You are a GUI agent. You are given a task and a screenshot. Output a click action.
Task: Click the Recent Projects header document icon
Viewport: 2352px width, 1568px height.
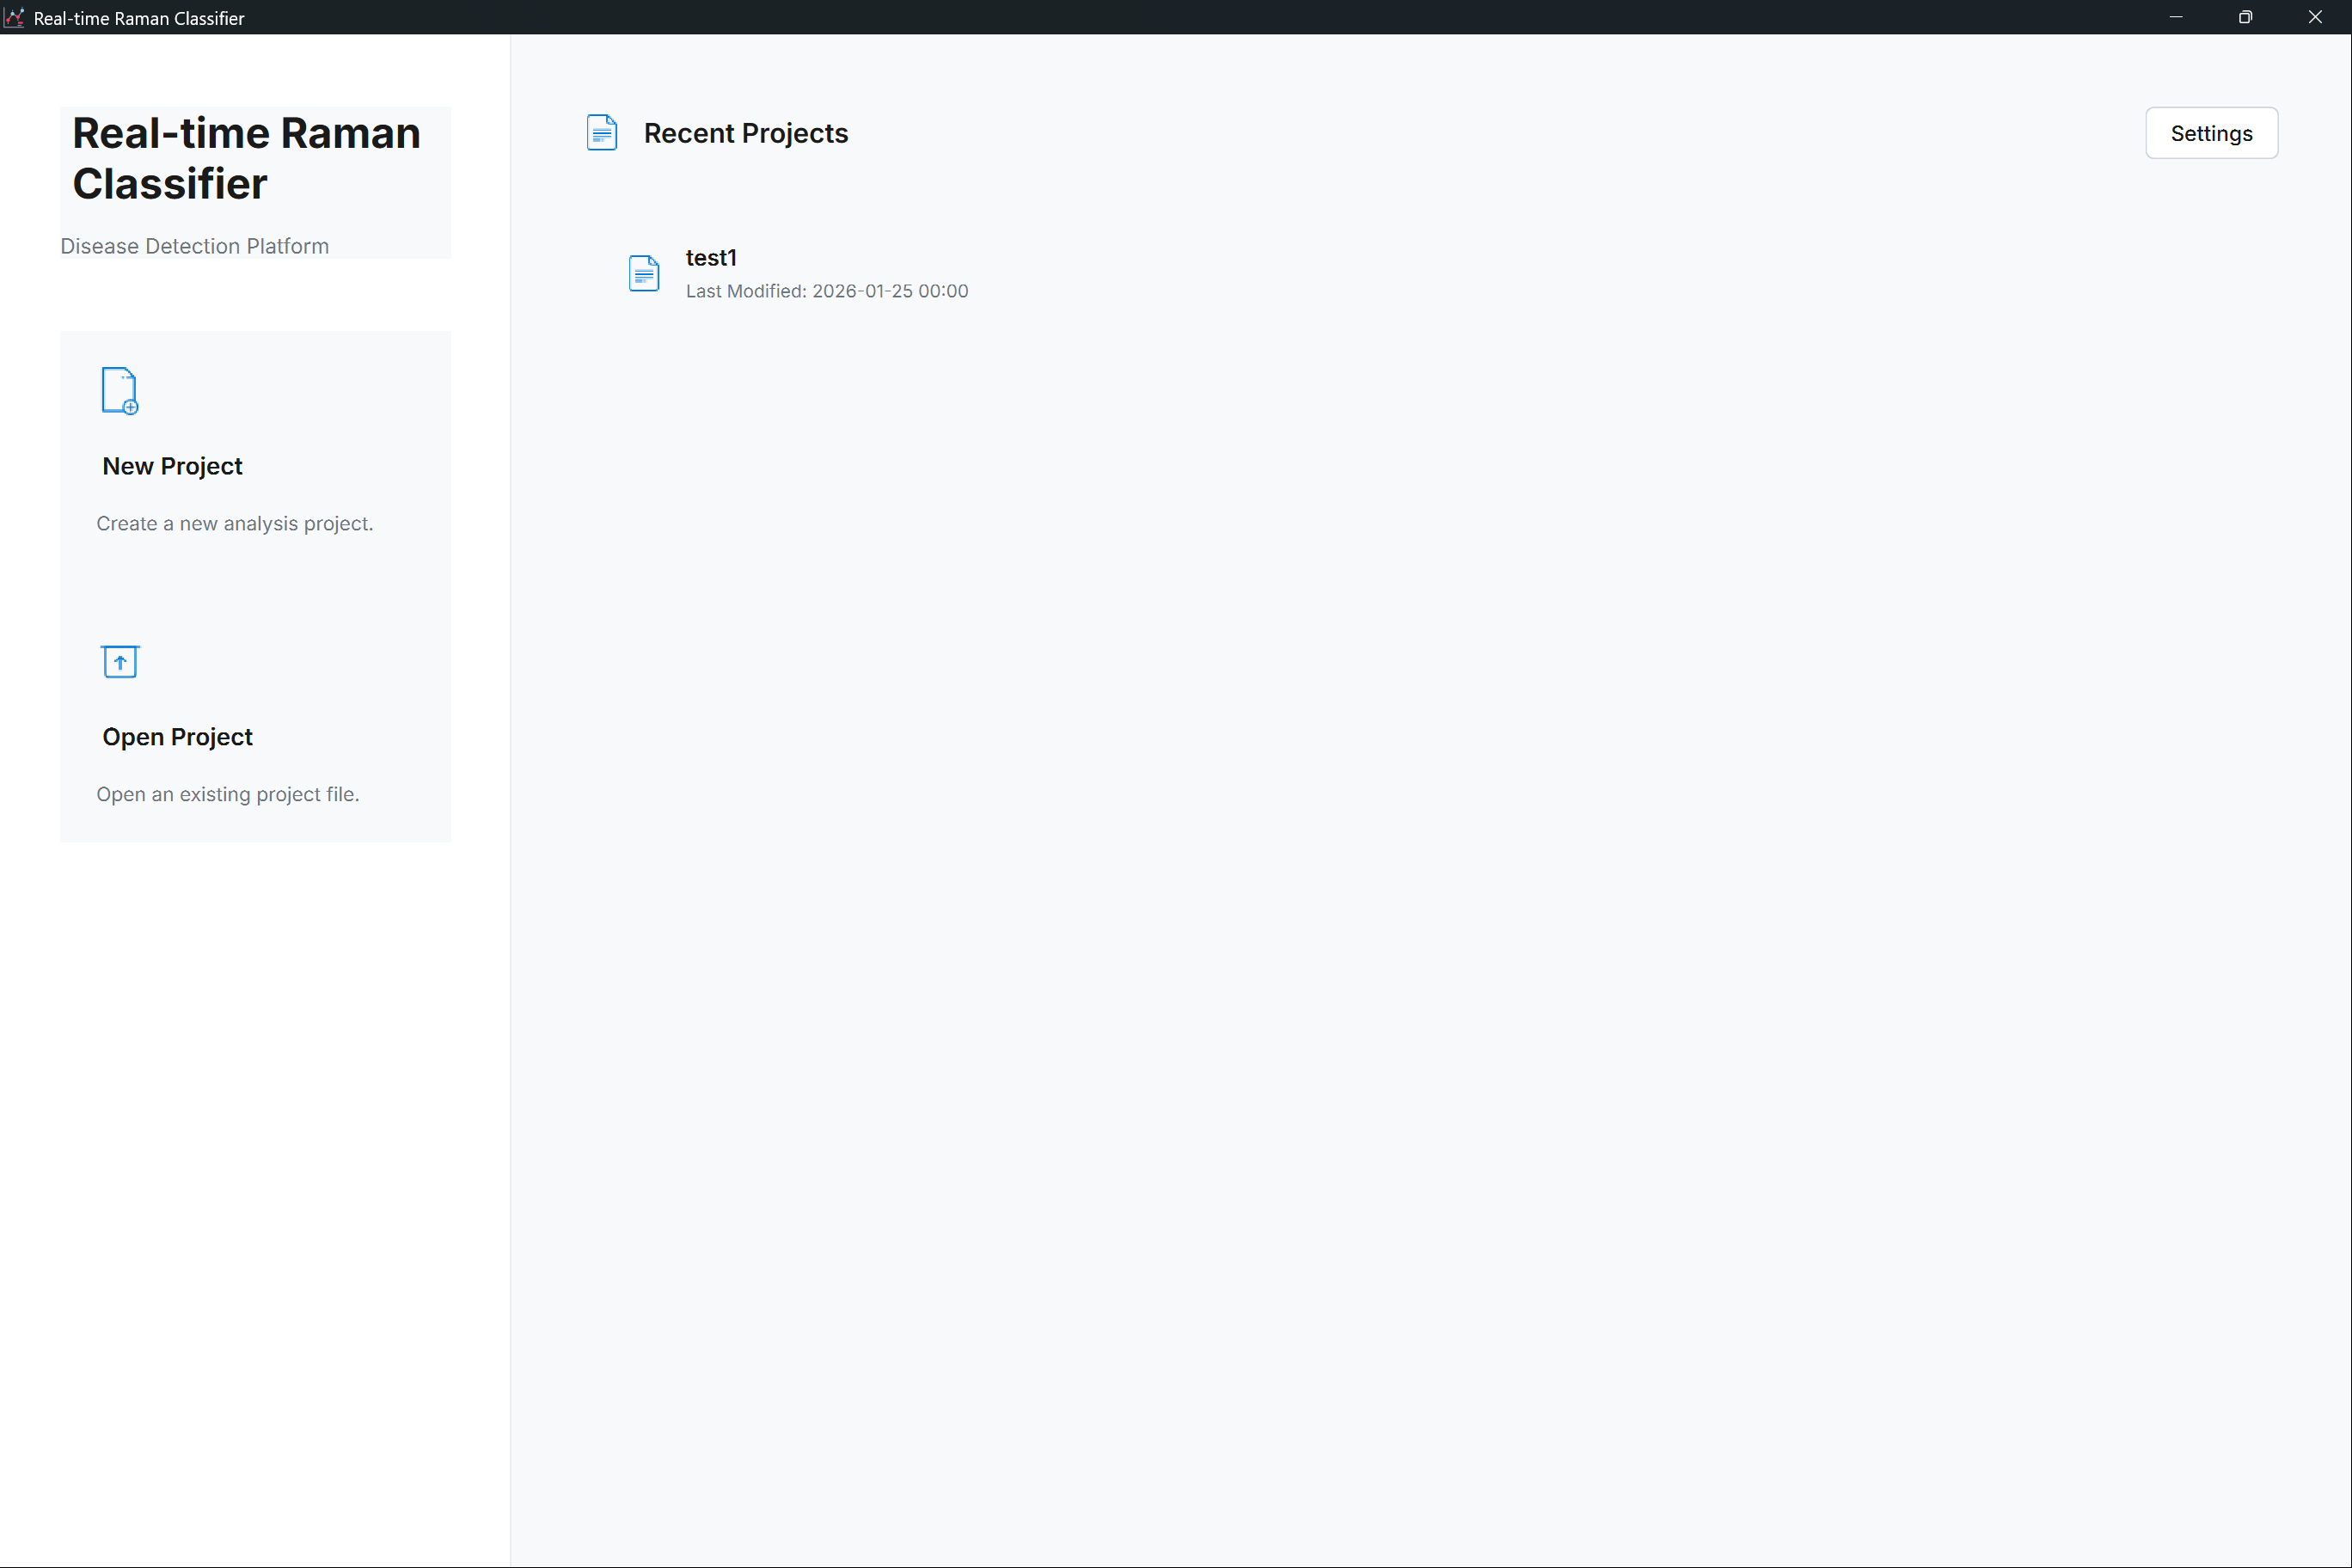click(x=602, y=133)
